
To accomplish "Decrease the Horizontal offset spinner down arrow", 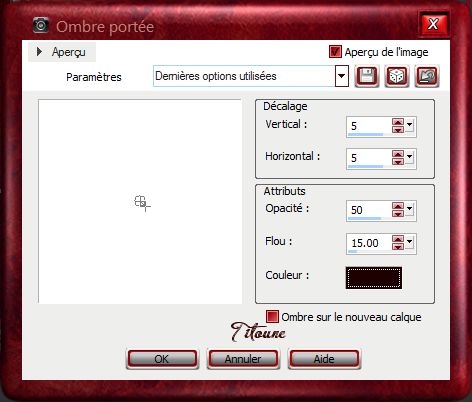I will (398, 161).
